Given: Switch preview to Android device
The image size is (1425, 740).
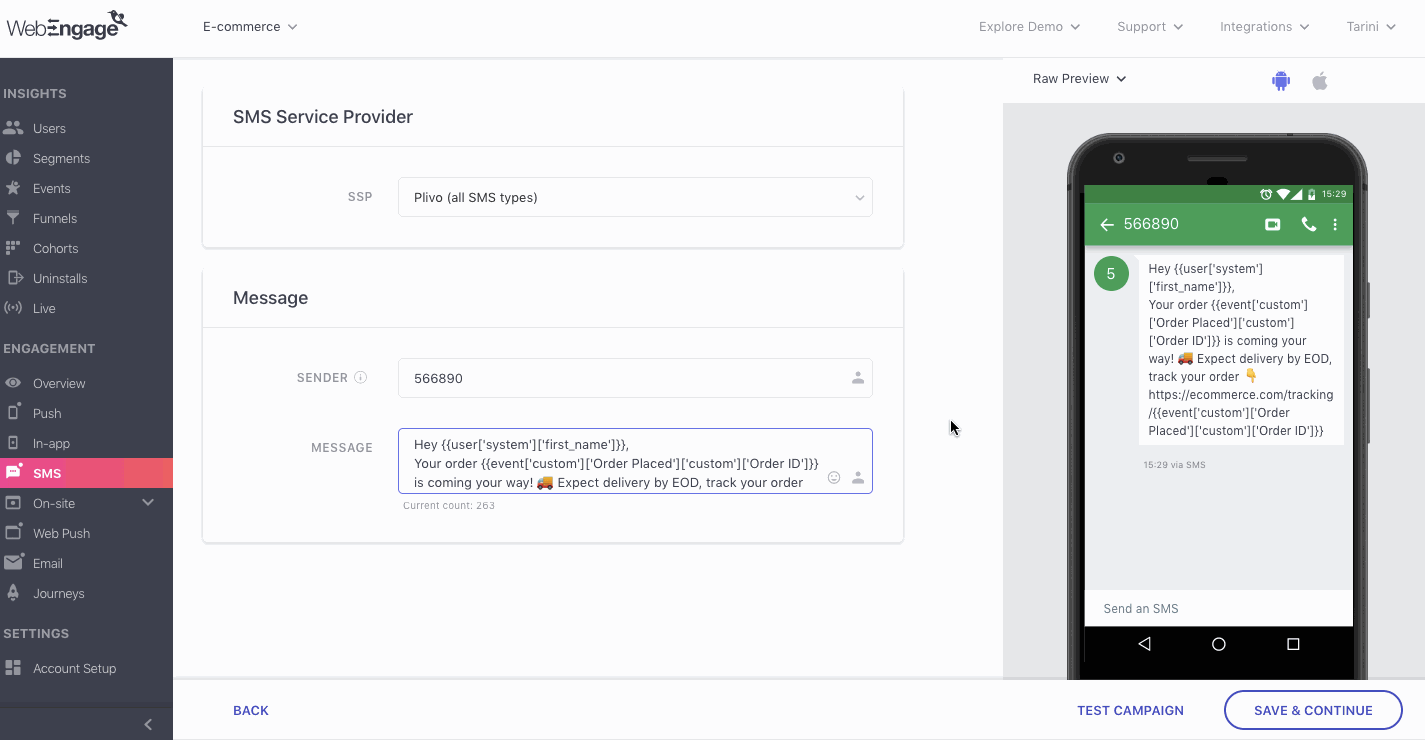Looking at the screenshot, I should pyautogui.click(x=1281, y=81).
